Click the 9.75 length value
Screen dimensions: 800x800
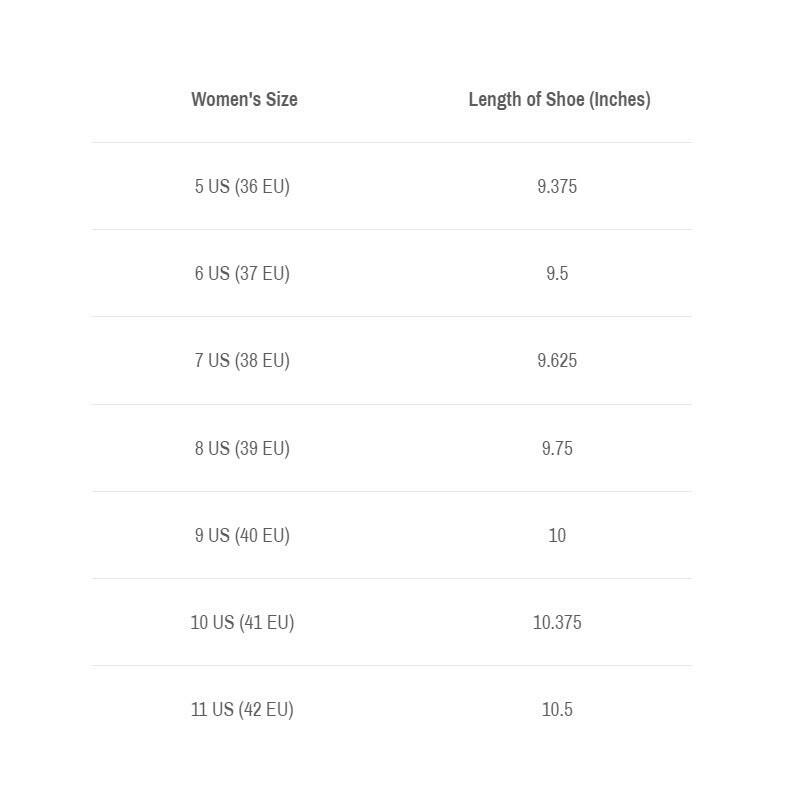click(557, 448)
